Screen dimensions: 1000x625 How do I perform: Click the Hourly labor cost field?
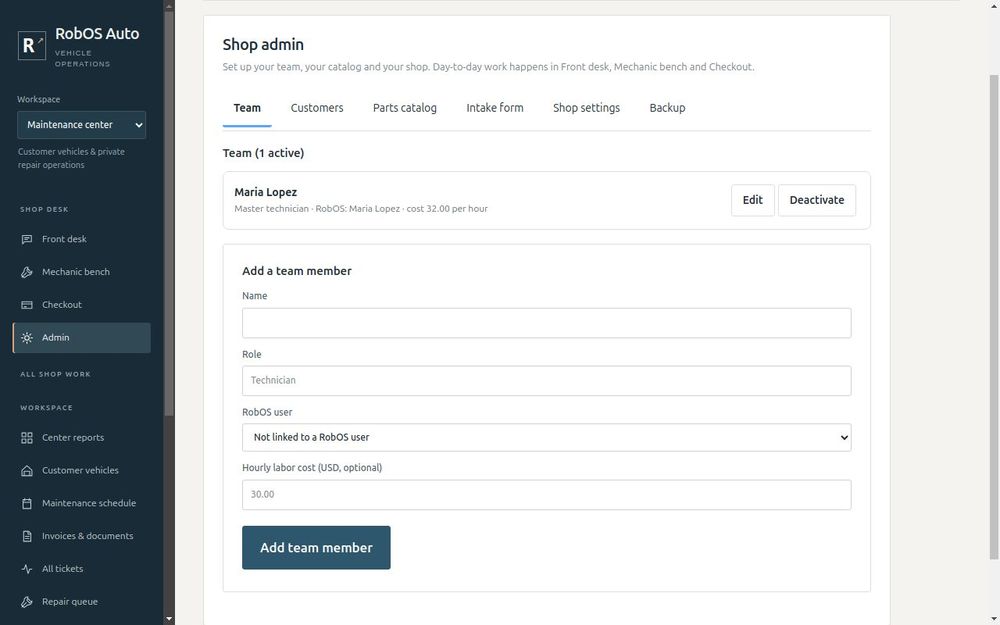547,495
